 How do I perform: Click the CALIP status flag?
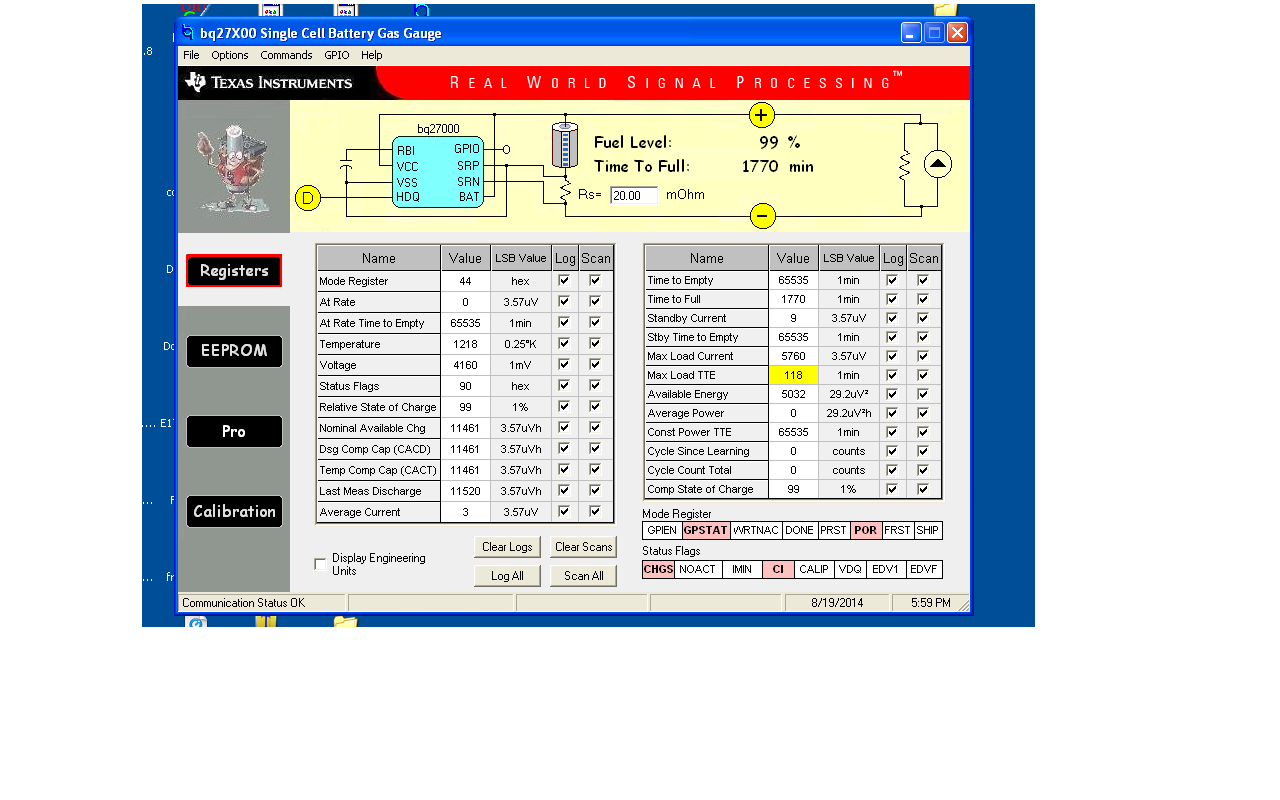point(814,570)
